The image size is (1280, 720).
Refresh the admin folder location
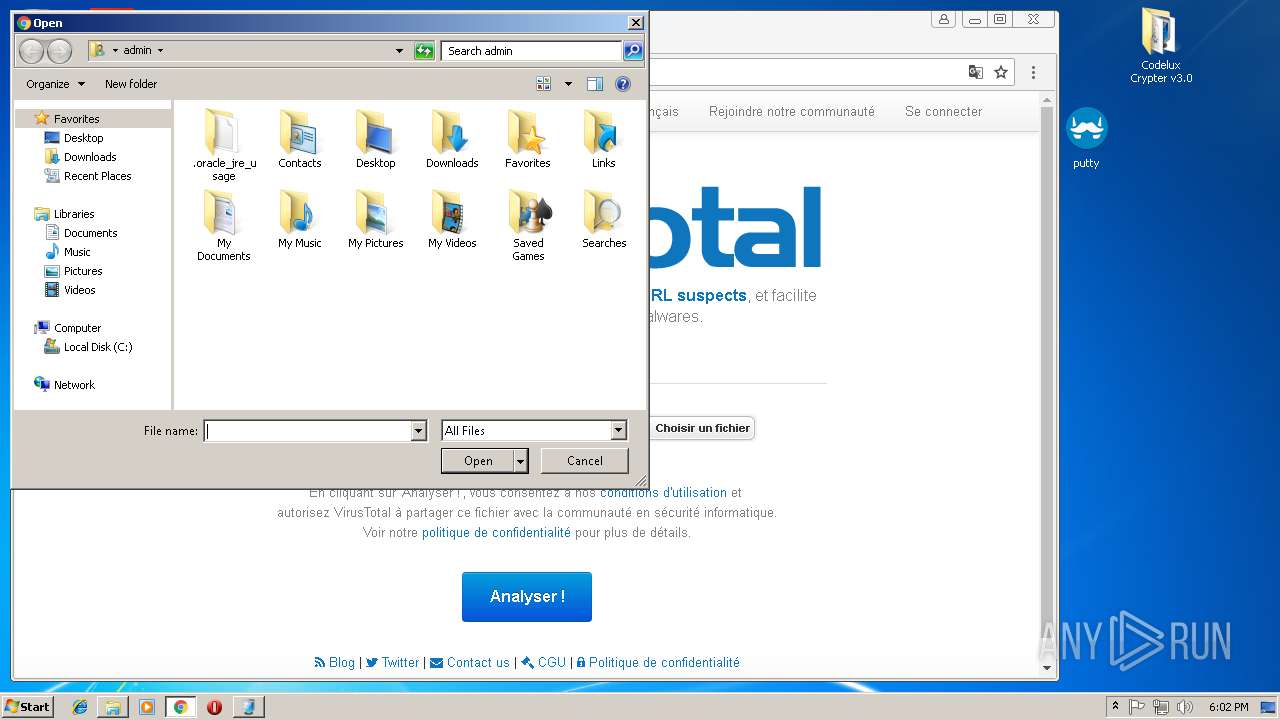click(424, 51)
